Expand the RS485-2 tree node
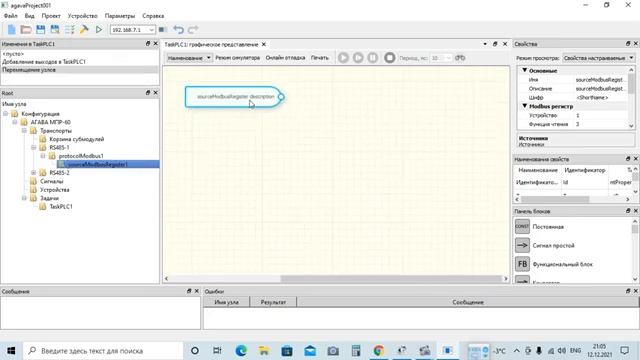 tap(33, 173)
